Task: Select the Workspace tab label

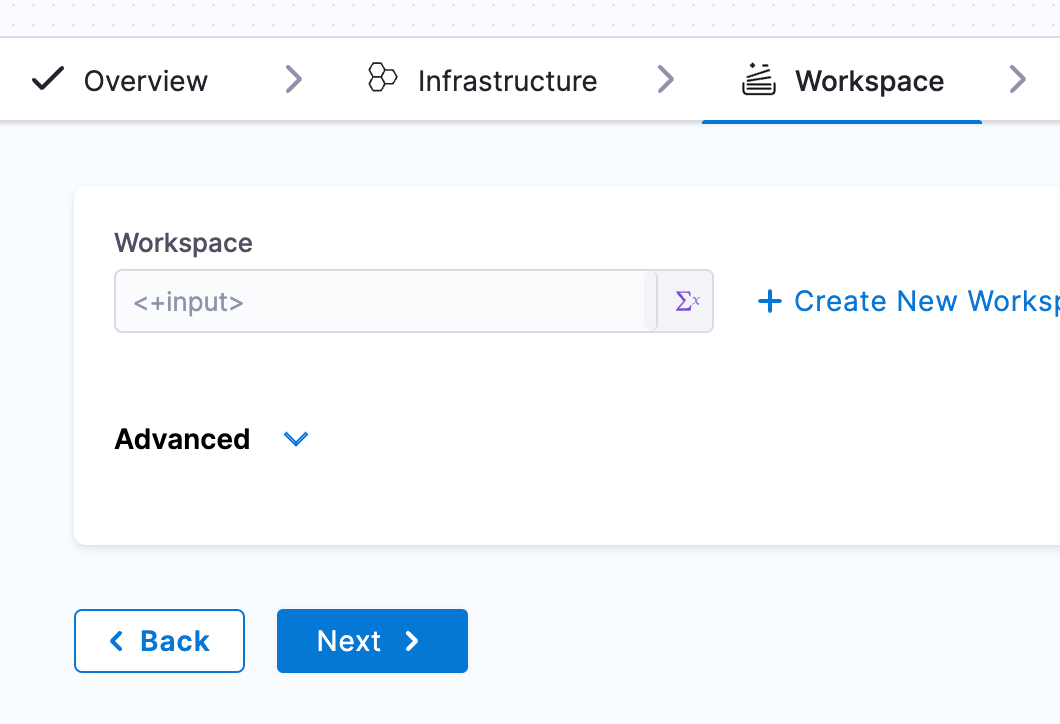Action: [x=869, y=81]
